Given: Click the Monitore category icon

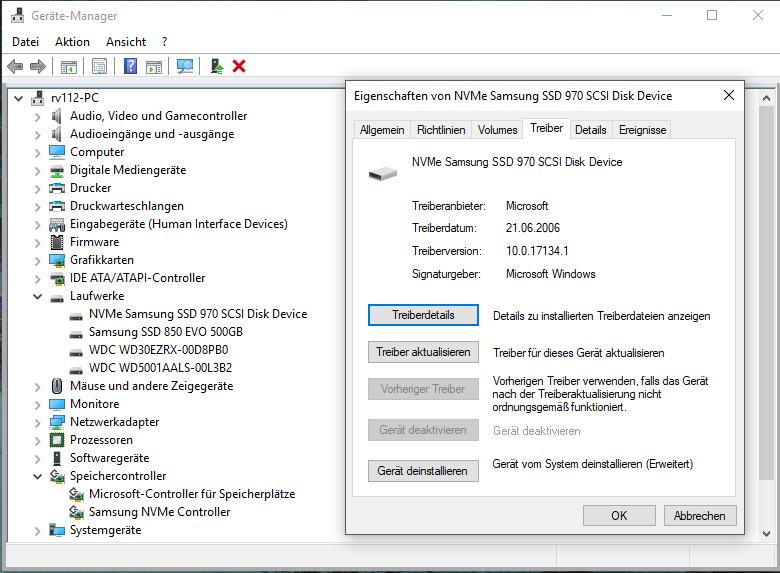Looking at the screenshot, I should pos(57,404).
